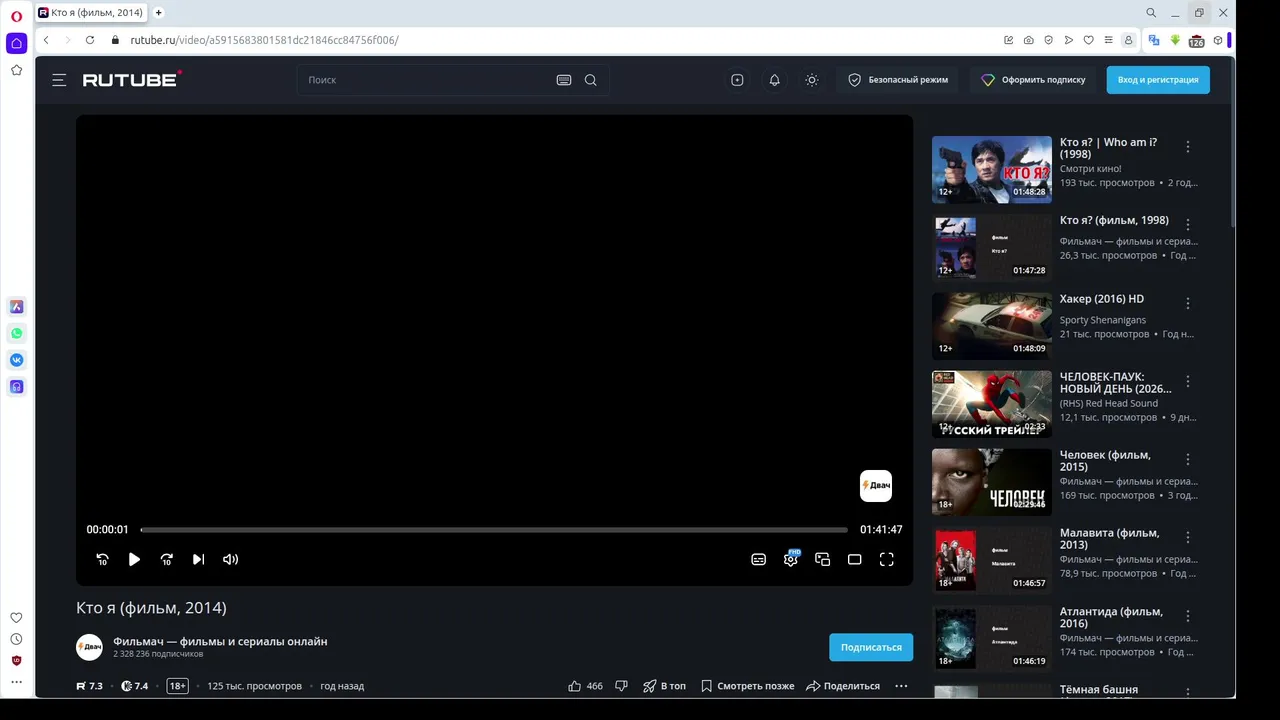1280x720 pixels.
Task: Enable Безопасный режим
Action: (x=898, y=80)
